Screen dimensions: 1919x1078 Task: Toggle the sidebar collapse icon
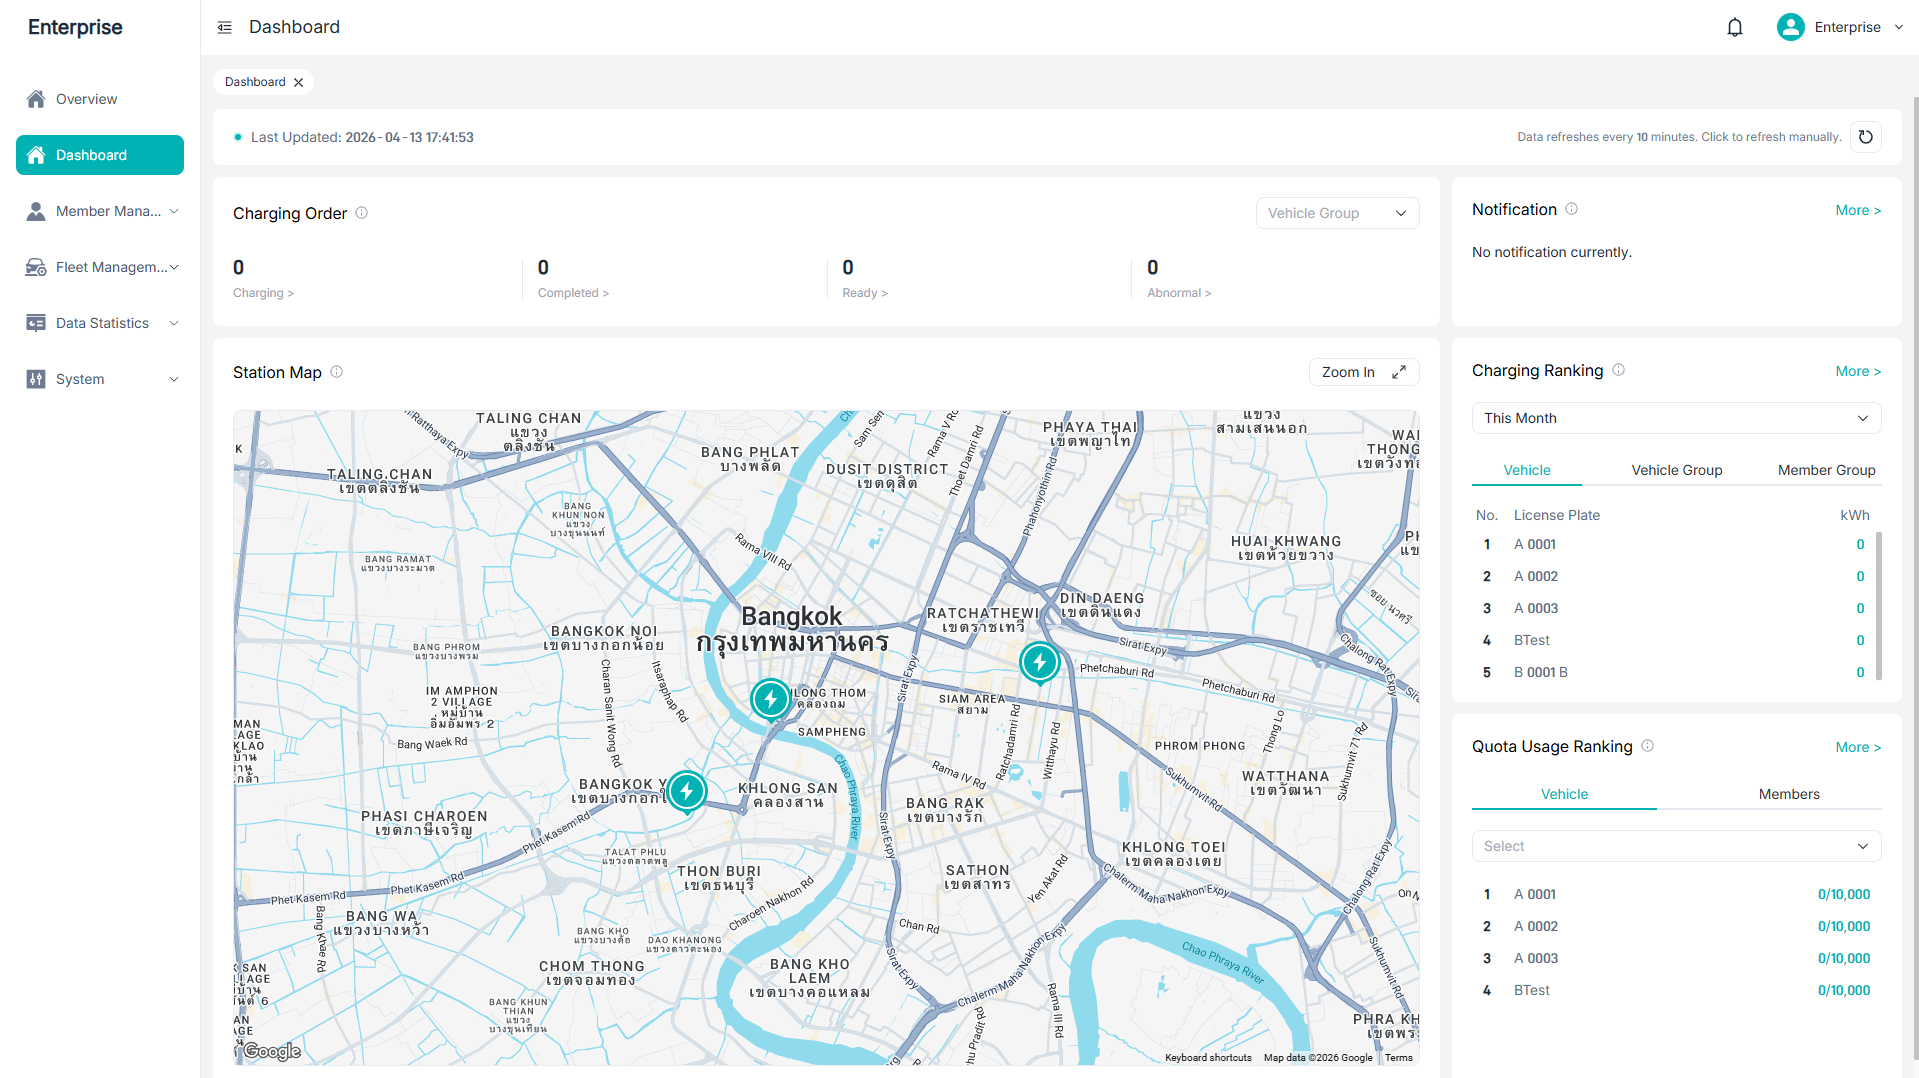(x=224, y=27)
